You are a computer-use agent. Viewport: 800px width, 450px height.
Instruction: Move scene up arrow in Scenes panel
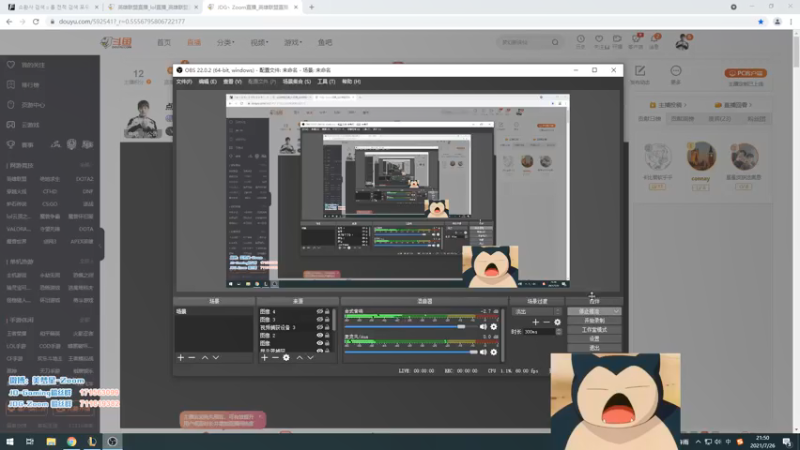coord(205,358)
